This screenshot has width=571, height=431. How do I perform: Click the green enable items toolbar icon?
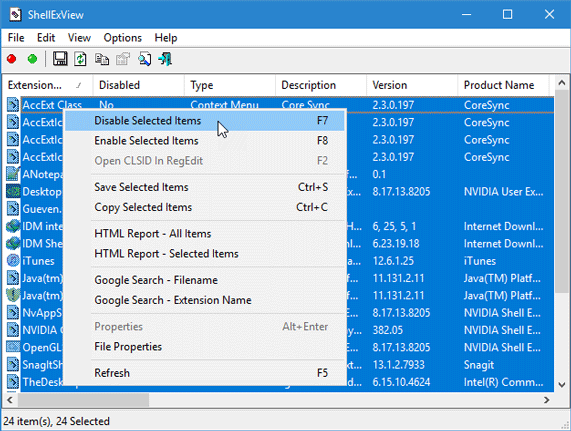(32, 59)
